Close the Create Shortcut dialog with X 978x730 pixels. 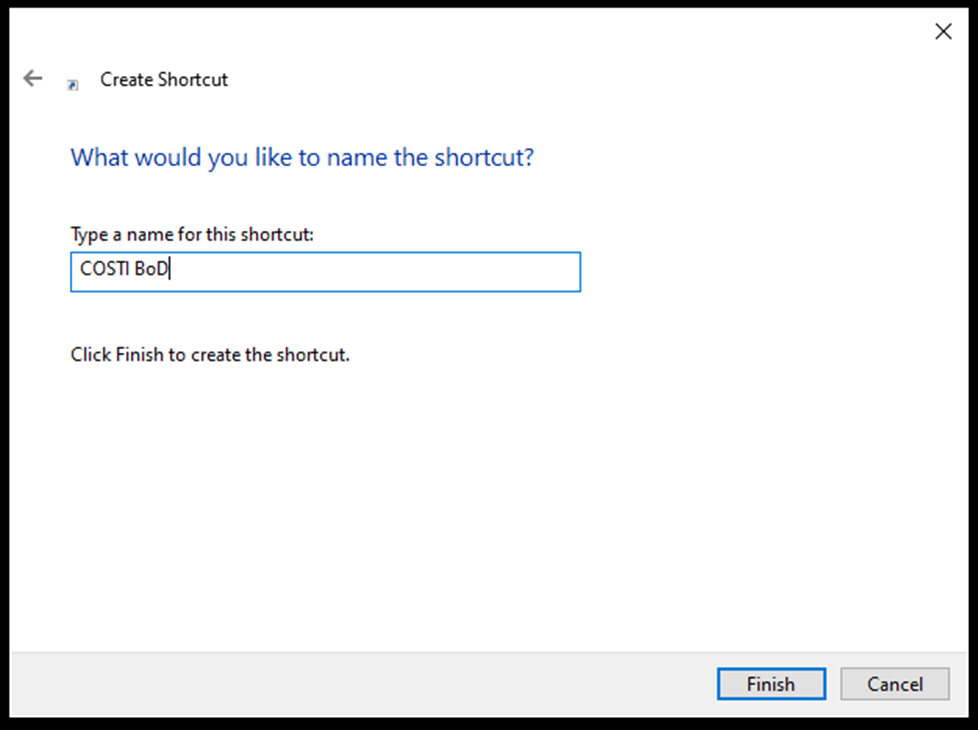(x=942, y=32)
